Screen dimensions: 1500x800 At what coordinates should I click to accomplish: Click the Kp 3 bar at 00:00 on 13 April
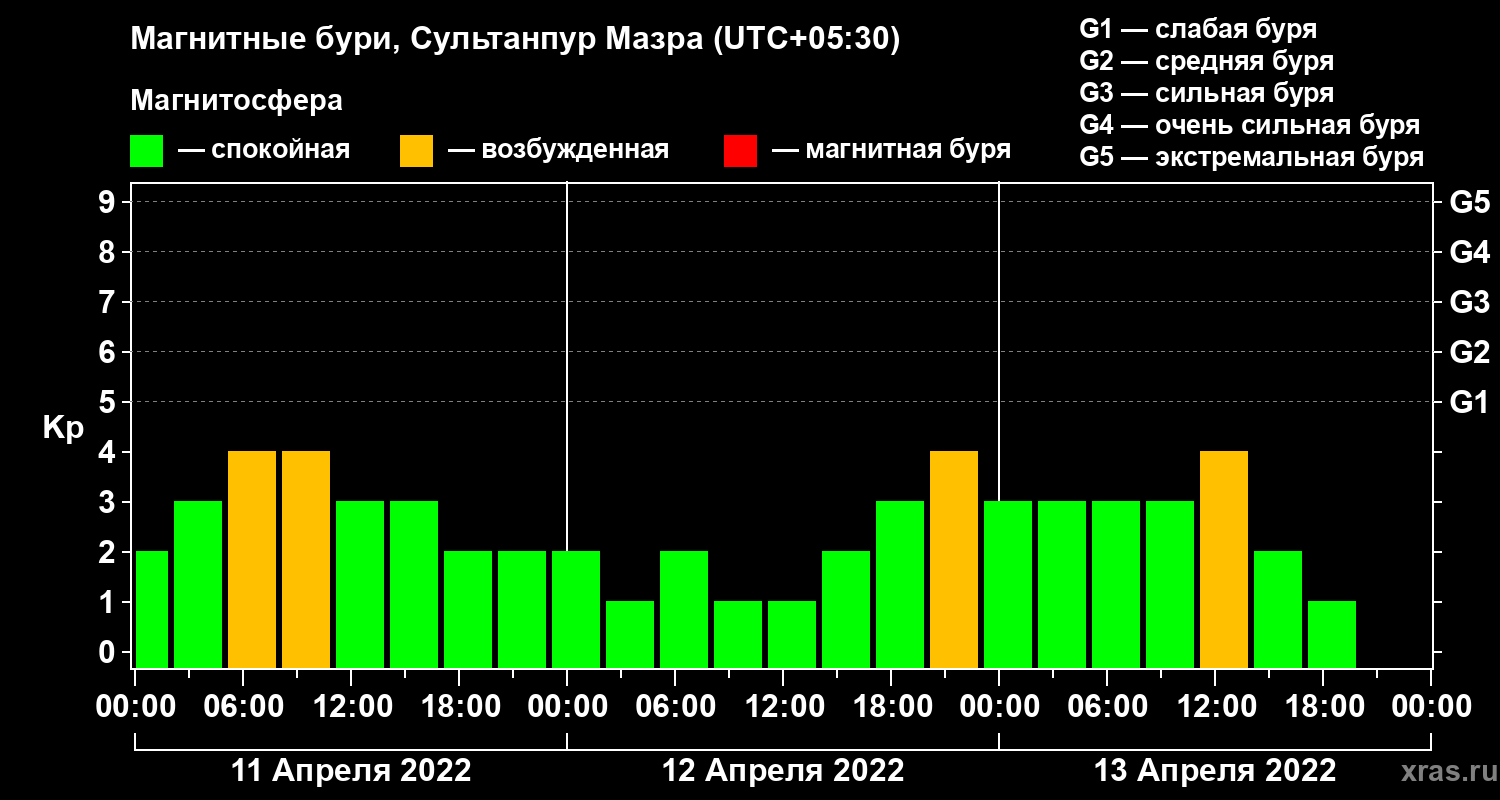(1008, 585)
